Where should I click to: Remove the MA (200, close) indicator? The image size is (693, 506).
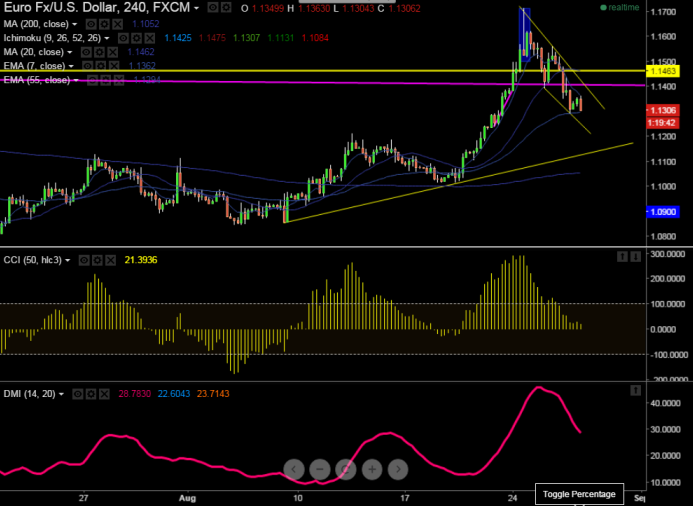coord(117,24)
